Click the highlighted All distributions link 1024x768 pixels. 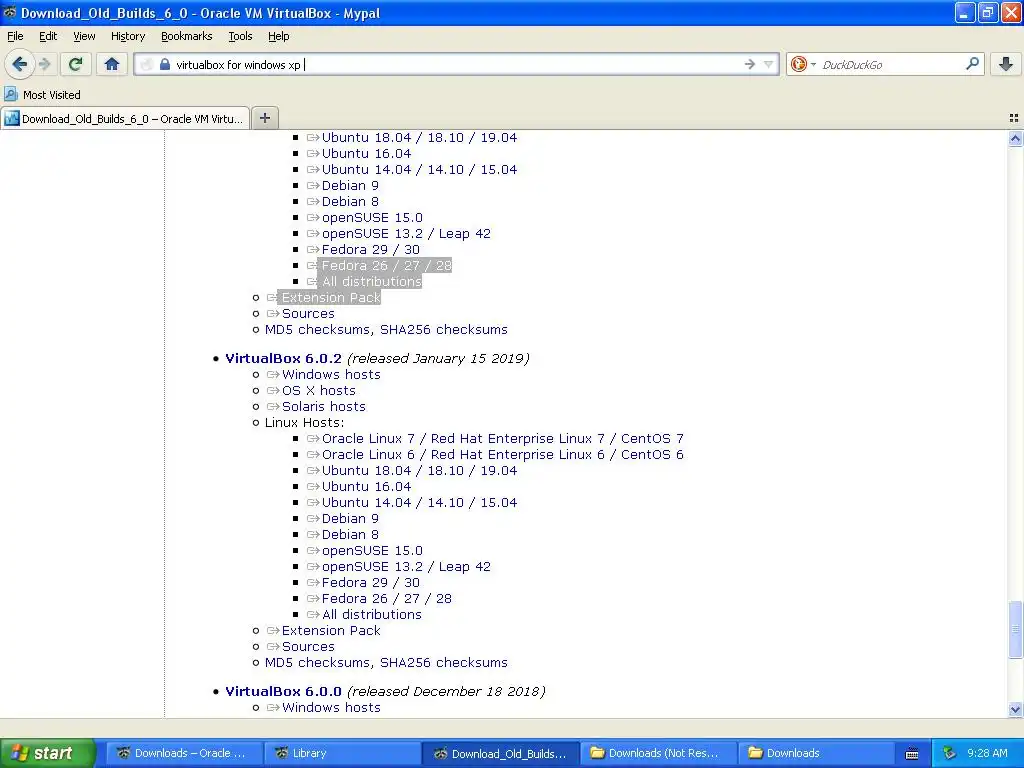pyautogui.click(x=372, y=281)
